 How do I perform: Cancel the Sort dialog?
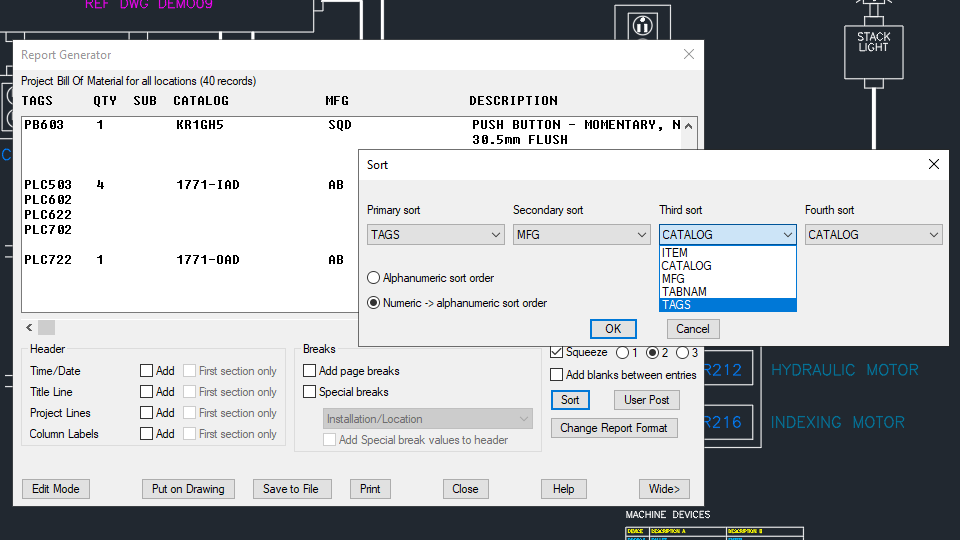point(692,329)
